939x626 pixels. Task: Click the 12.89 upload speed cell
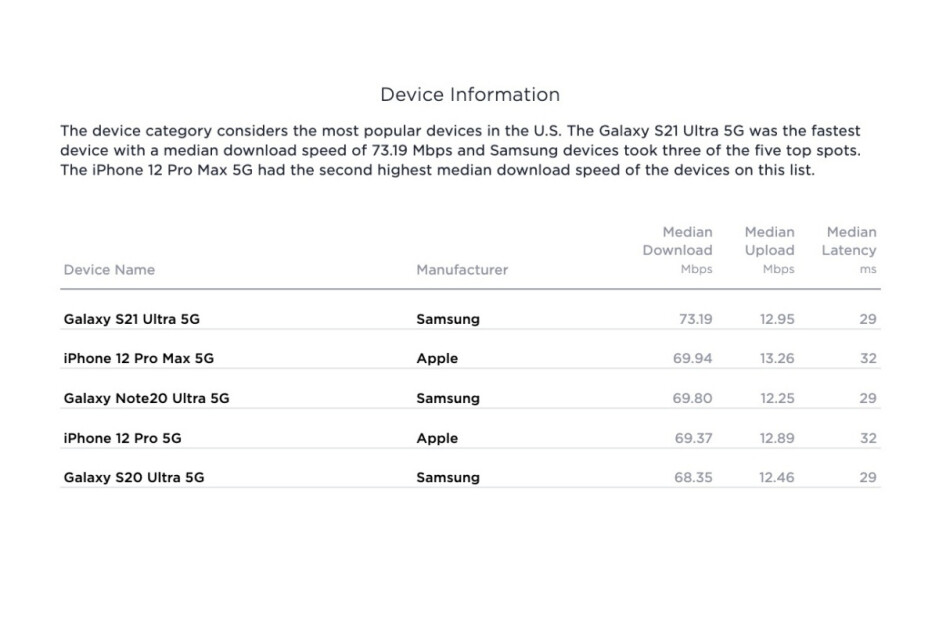pos(777,438)
